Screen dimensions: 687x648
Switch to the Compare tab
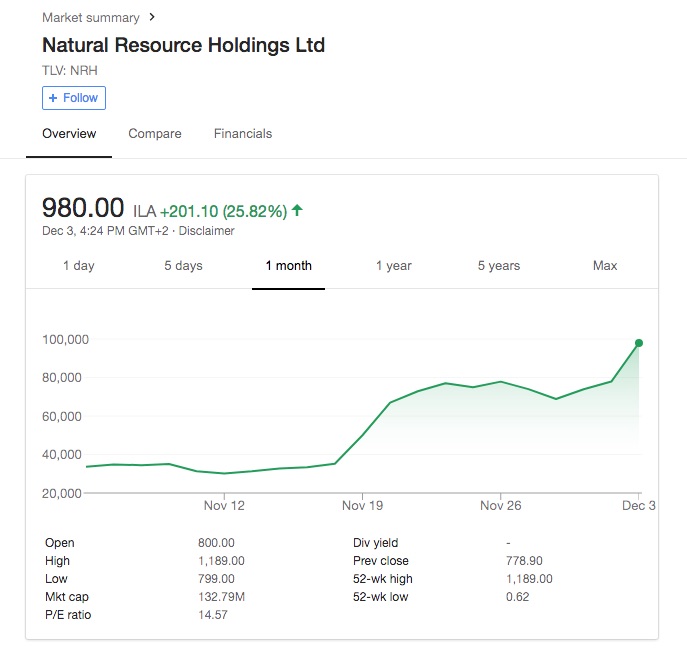click(x=155, y=134)
